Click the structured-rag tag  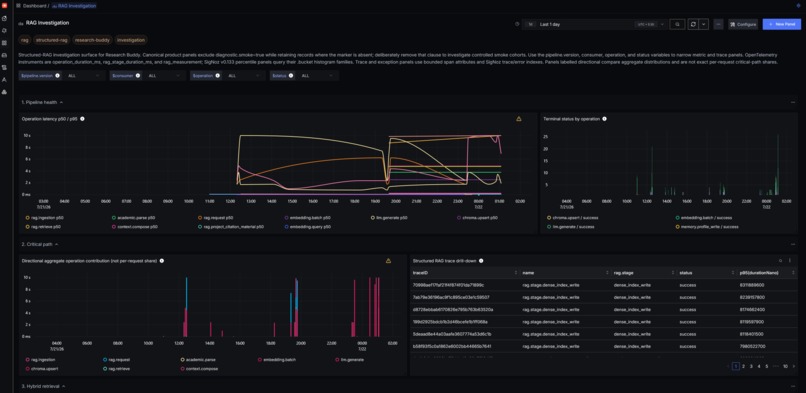pos(52,40)
